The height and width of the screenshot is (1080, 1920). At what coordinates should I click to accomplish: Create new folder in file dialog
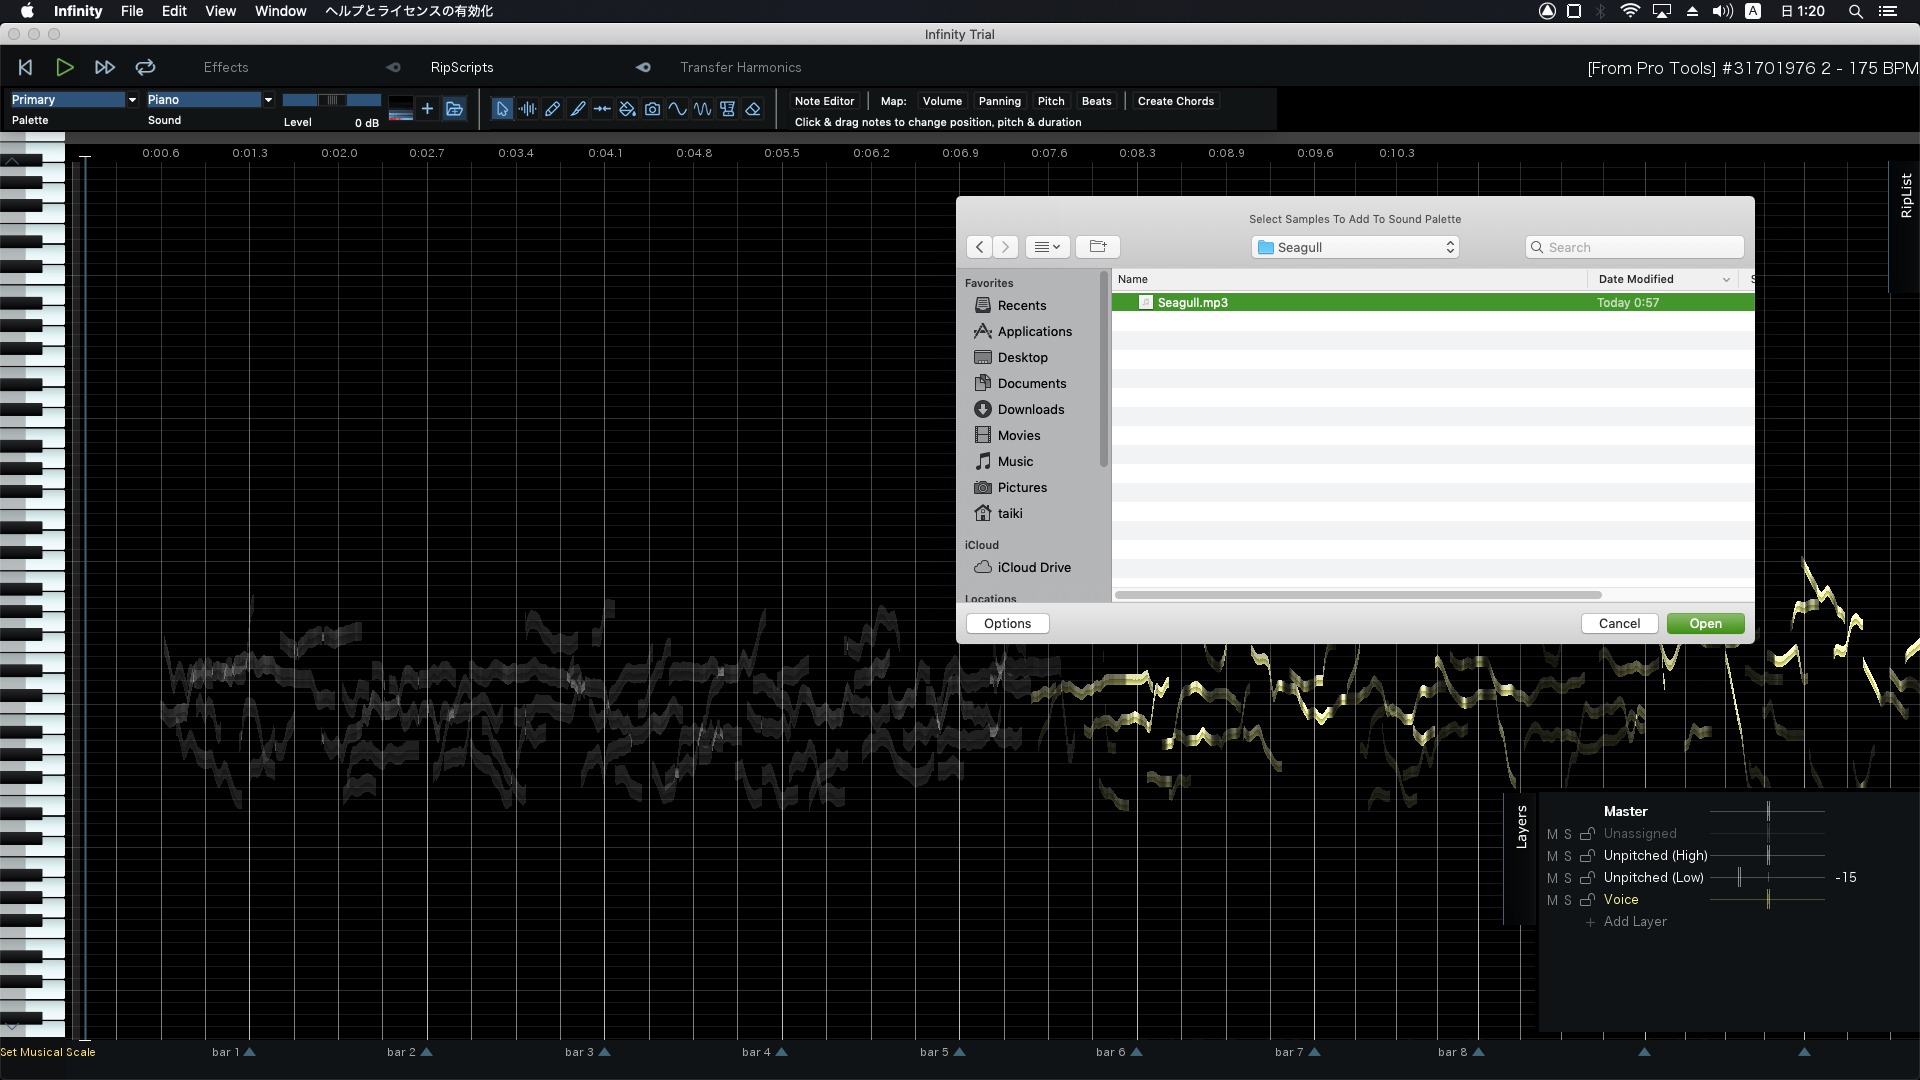[x=1098, y=247]
